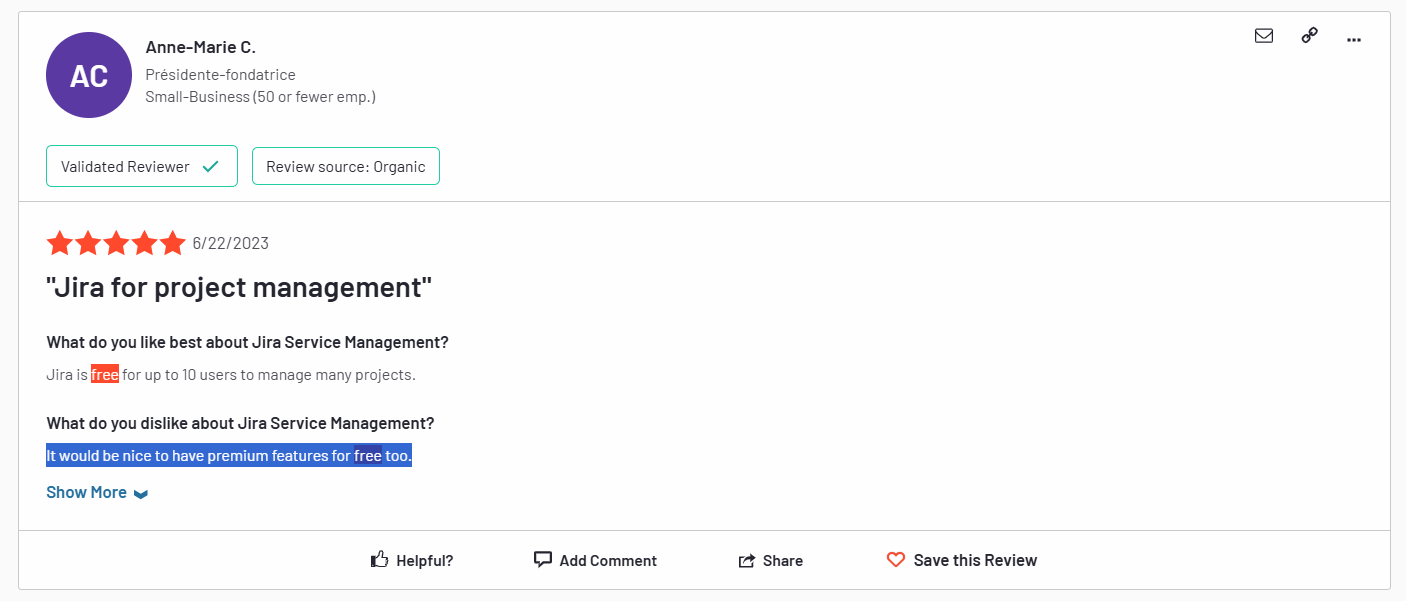The height and width of the screenshot is (601, 1406).
Task: Expand review with Show More
Action: (86, 493)
